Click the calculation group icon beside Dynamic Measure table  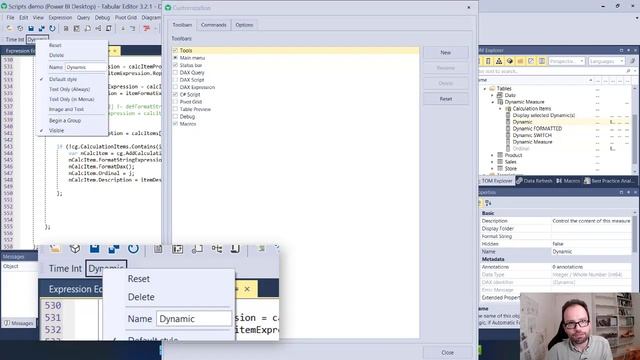500,102
